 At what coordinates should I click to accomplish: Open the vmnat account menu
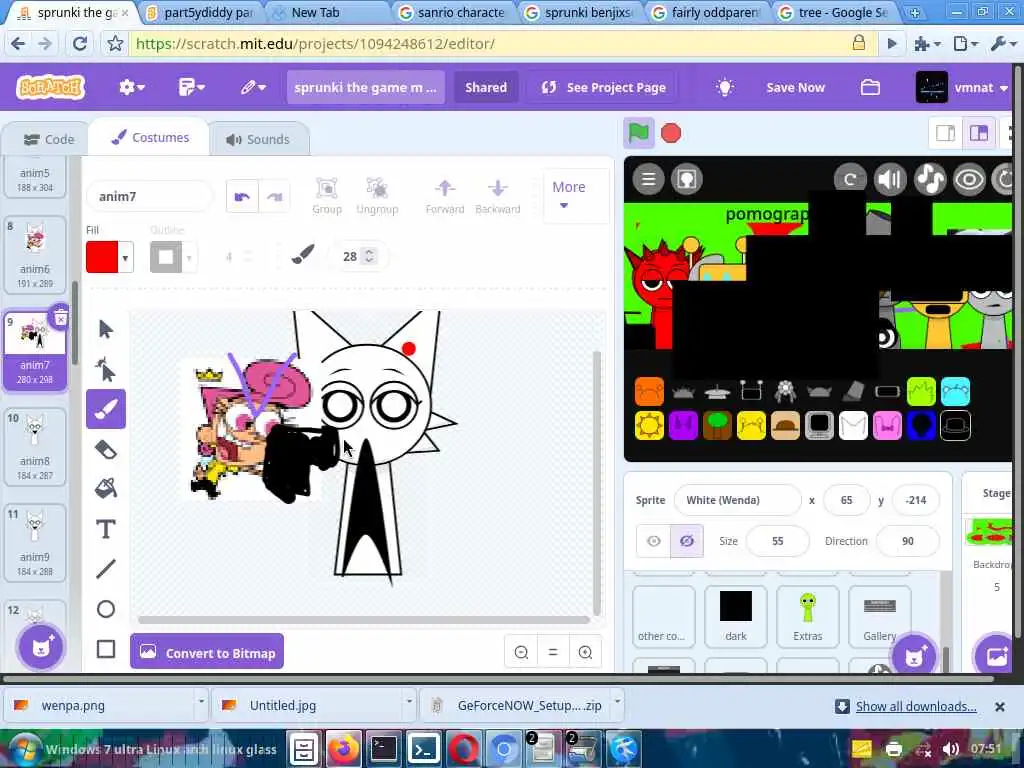click(962, 87)
